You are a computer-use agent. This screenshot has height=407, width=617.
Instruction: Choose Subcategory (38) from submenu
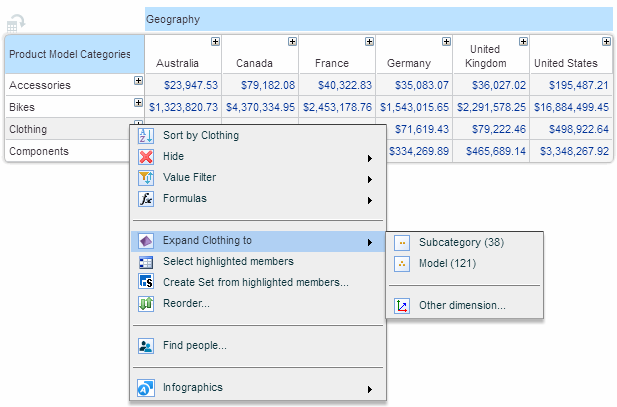[460, 243]
